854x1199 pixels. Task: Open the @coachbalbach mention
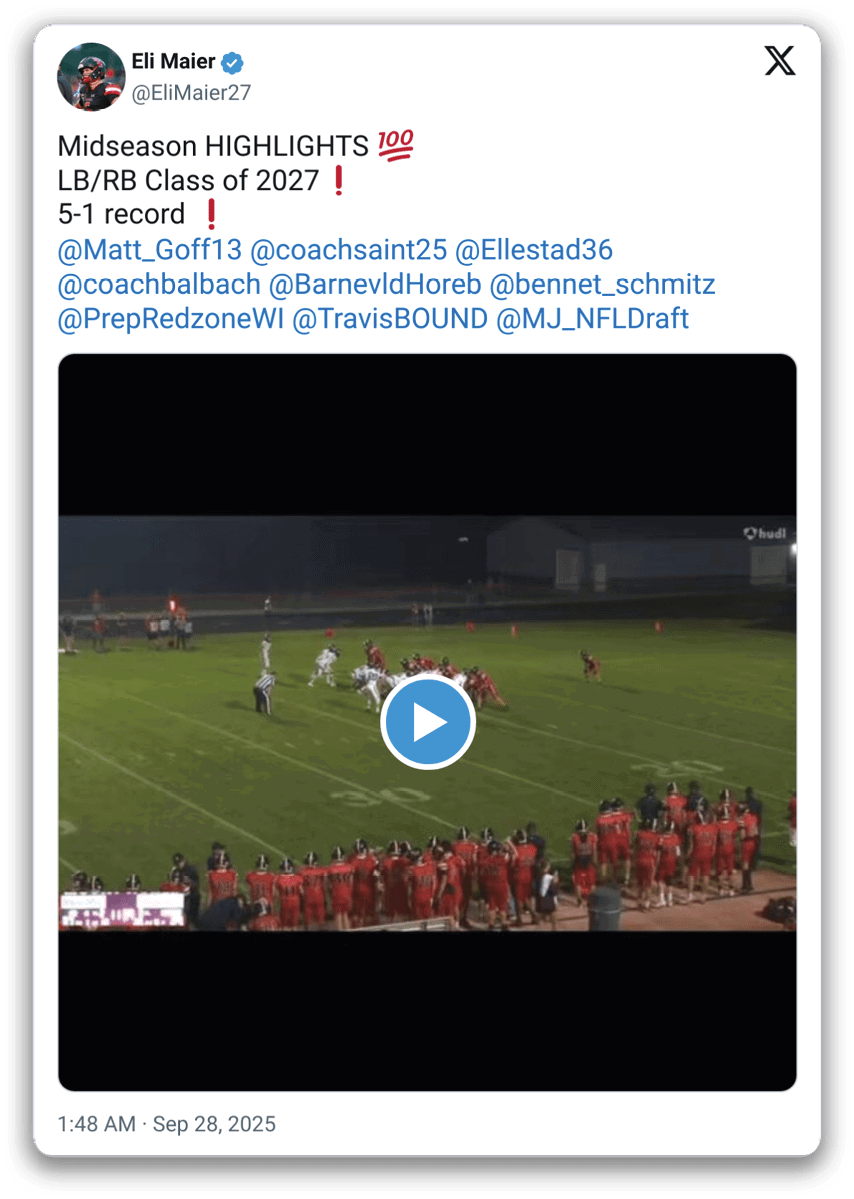[159, 284]
